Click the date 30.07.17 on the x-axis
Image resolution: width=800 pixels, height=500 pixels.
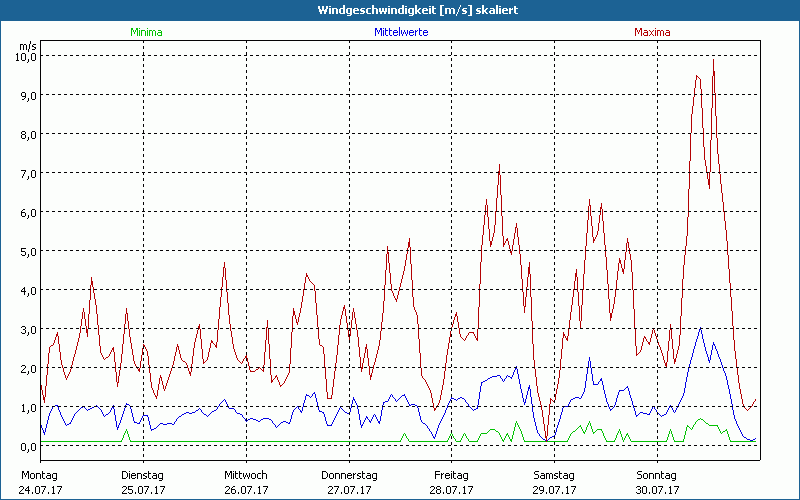[x=657, y=490]
